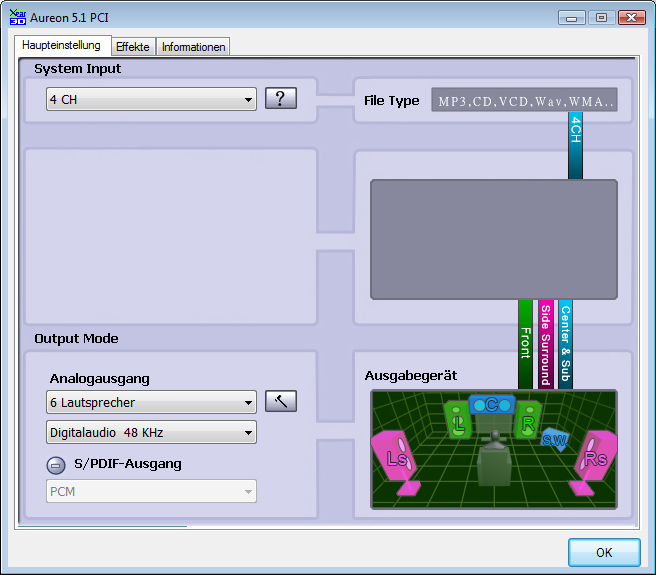Select the Rs right surround speaker
656x575 pixels.
(x=593, y=462)
